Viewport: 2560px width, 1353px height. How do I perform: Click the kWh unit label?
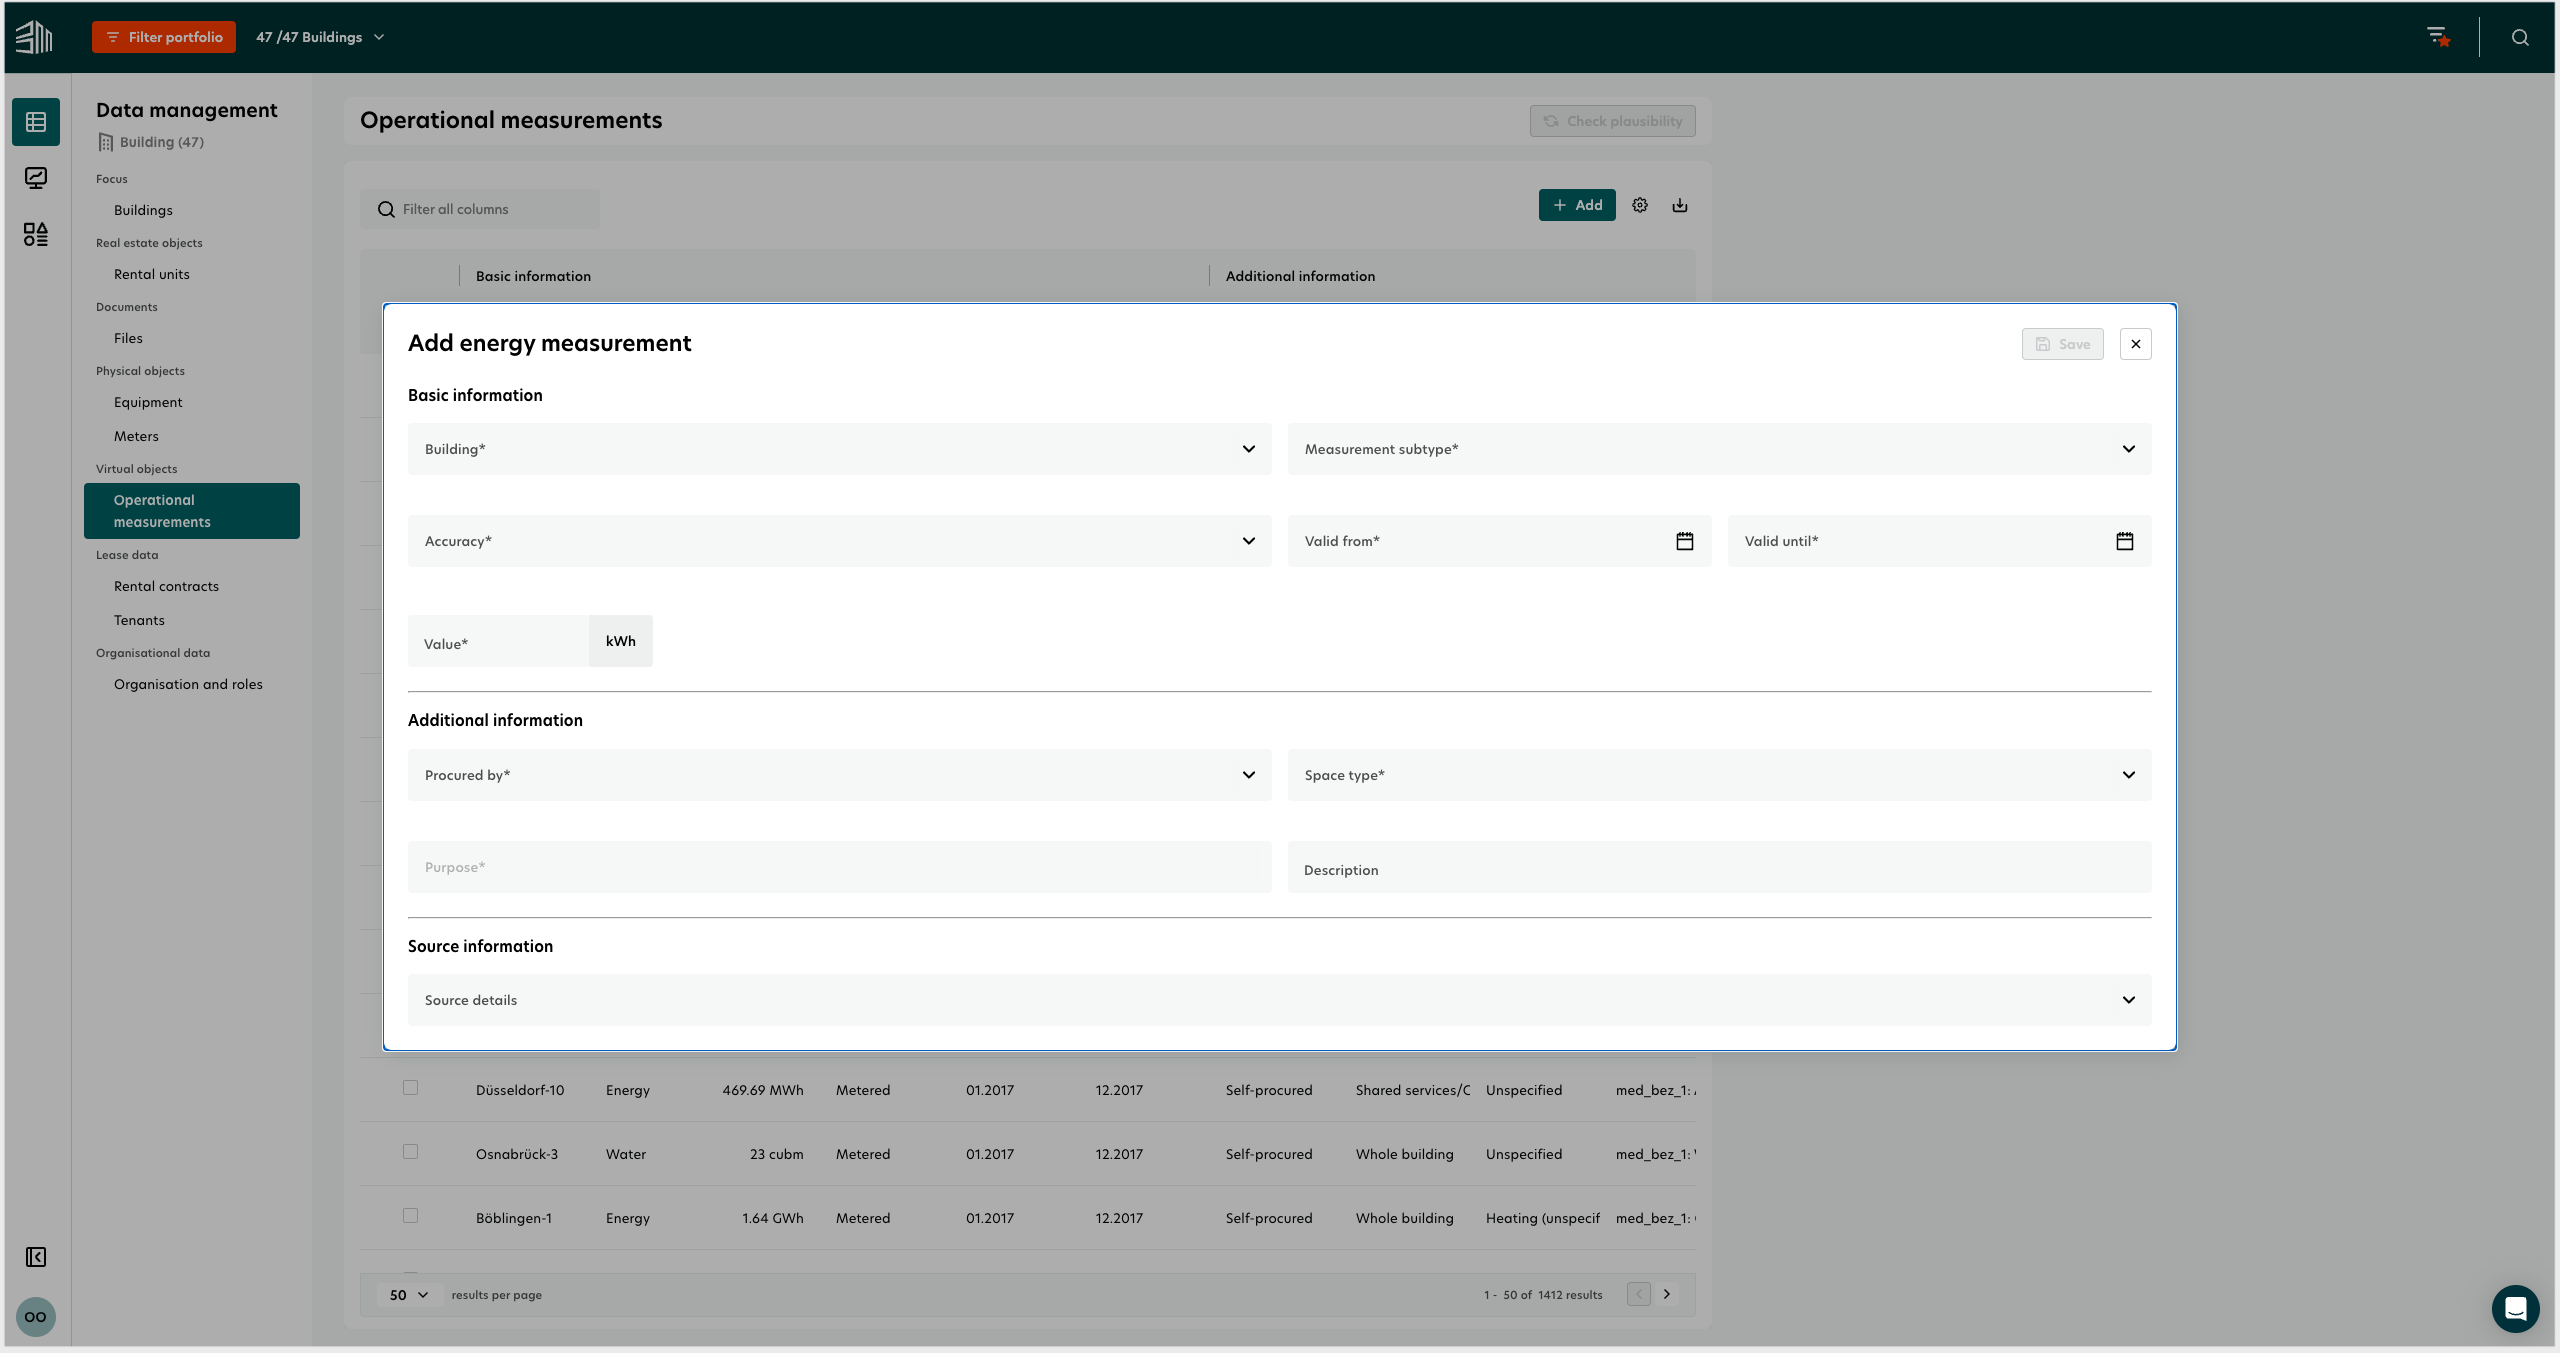(621, 641)
